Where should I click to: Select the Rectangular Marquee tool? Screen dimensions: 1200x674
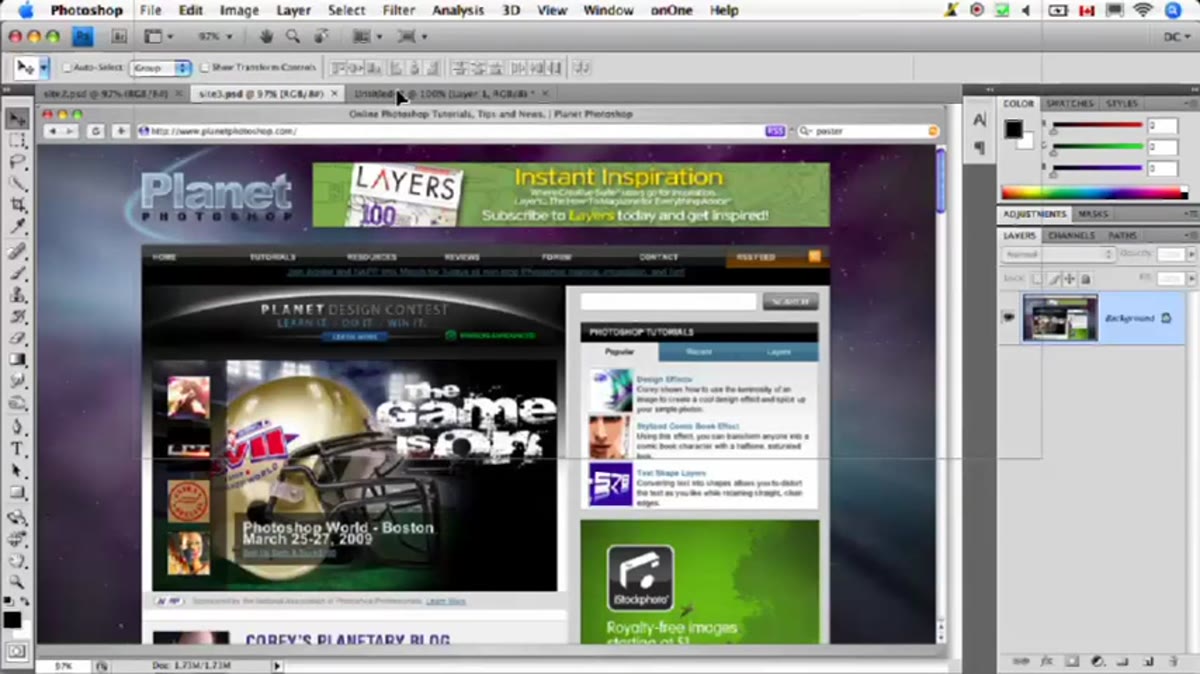click(17, 141)
